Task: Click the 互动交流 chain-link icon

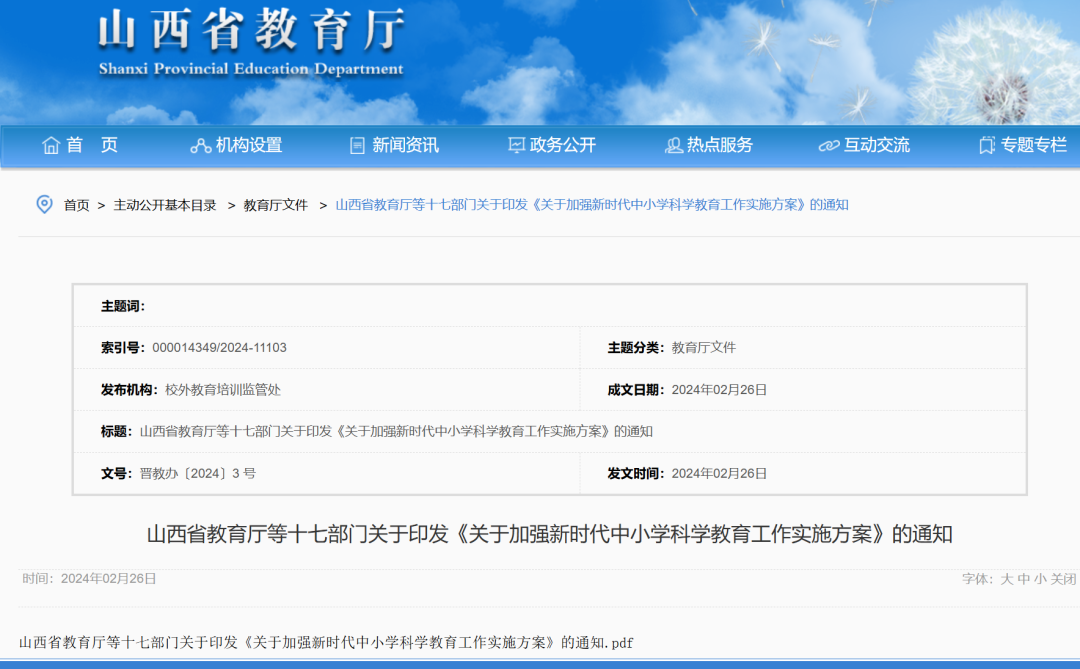Action: (x=828, y=144)
